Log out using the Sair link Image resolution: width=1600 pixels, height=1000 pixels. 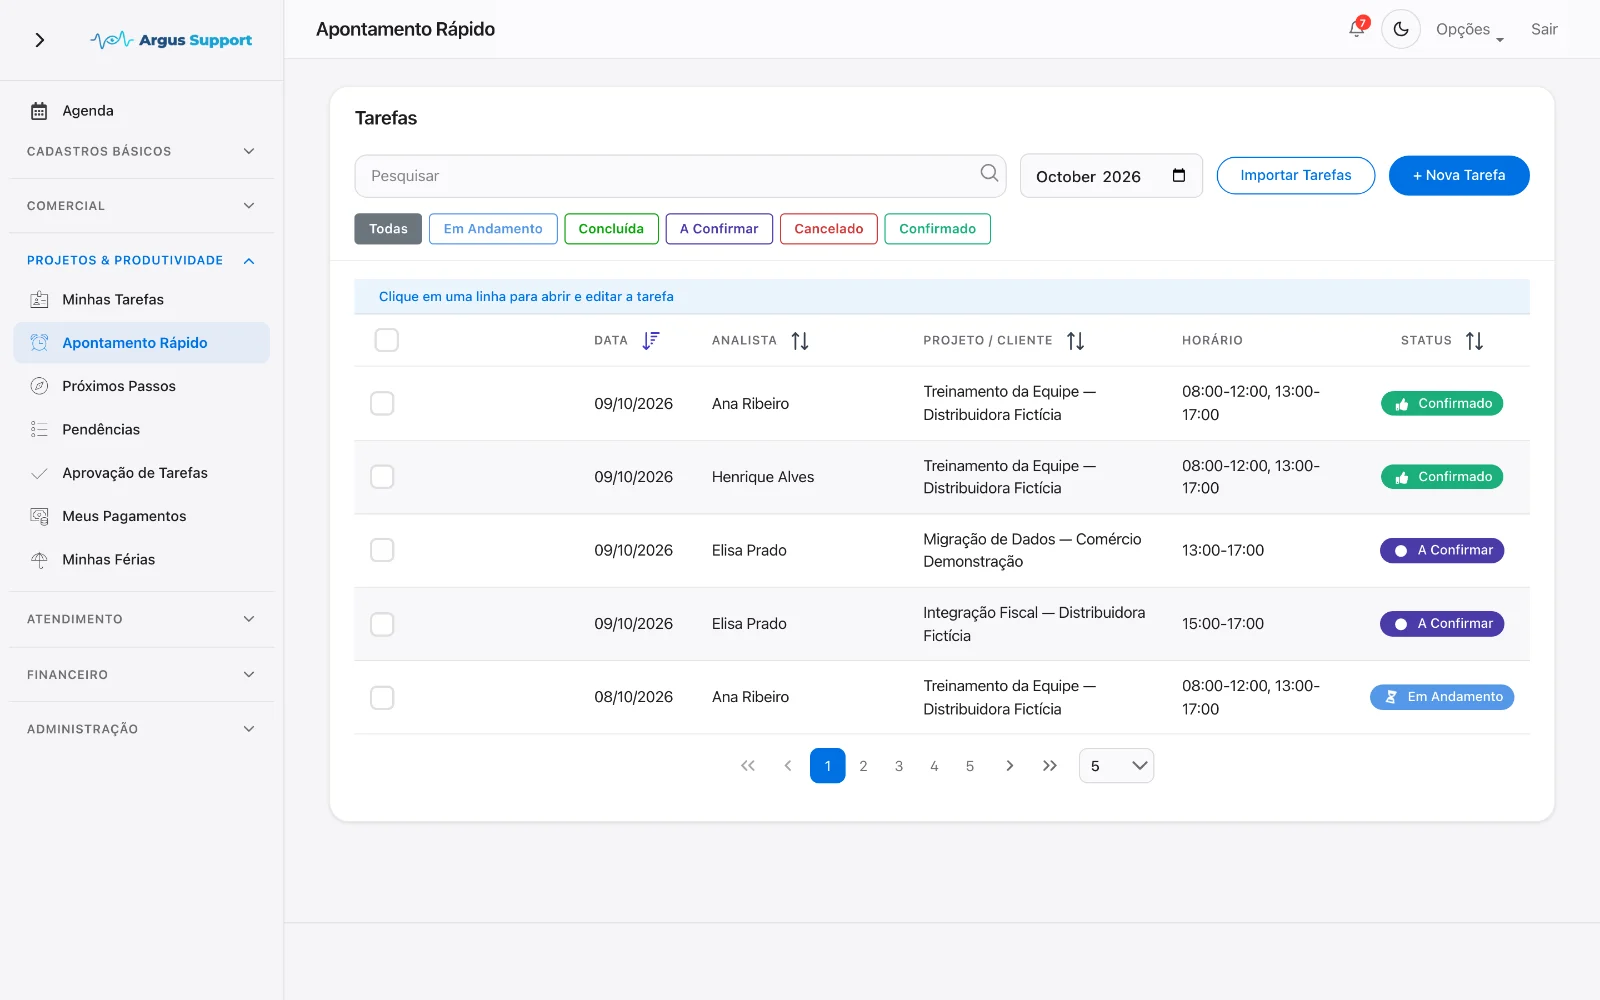coord(1544,30)
